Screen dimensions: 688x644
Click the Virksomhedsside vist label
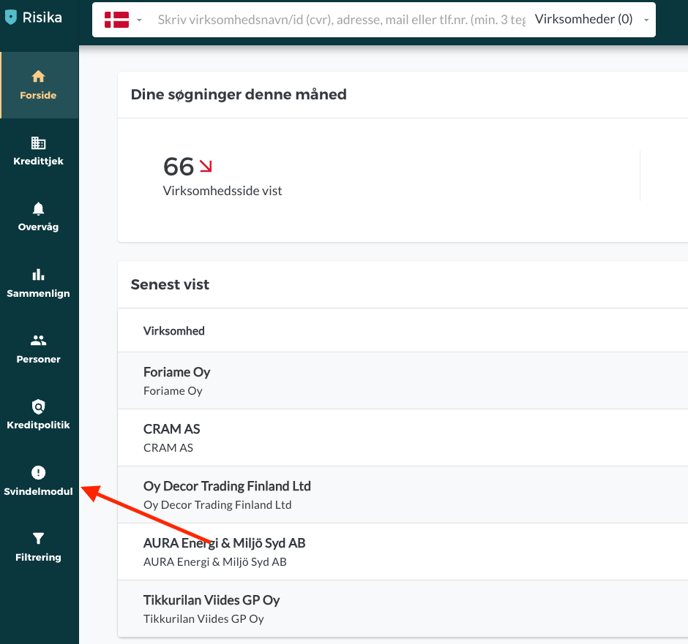pos(222,191)
